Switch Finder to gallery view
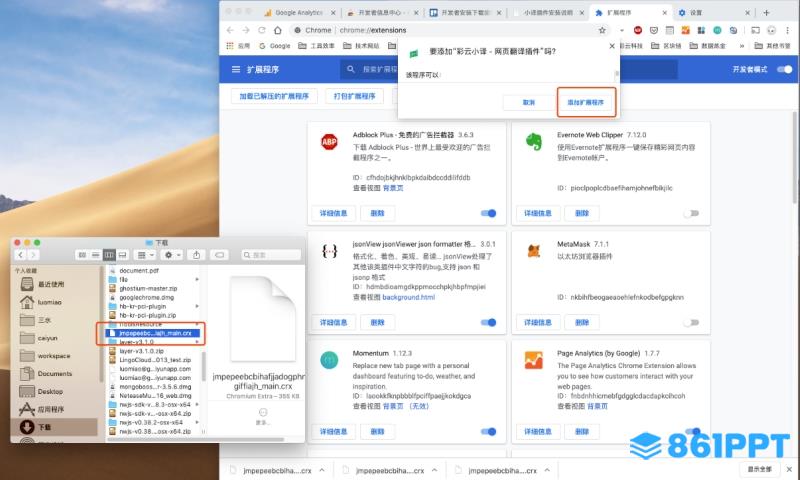The height and width of the screenshot is (480, 800). coord(122,255)
